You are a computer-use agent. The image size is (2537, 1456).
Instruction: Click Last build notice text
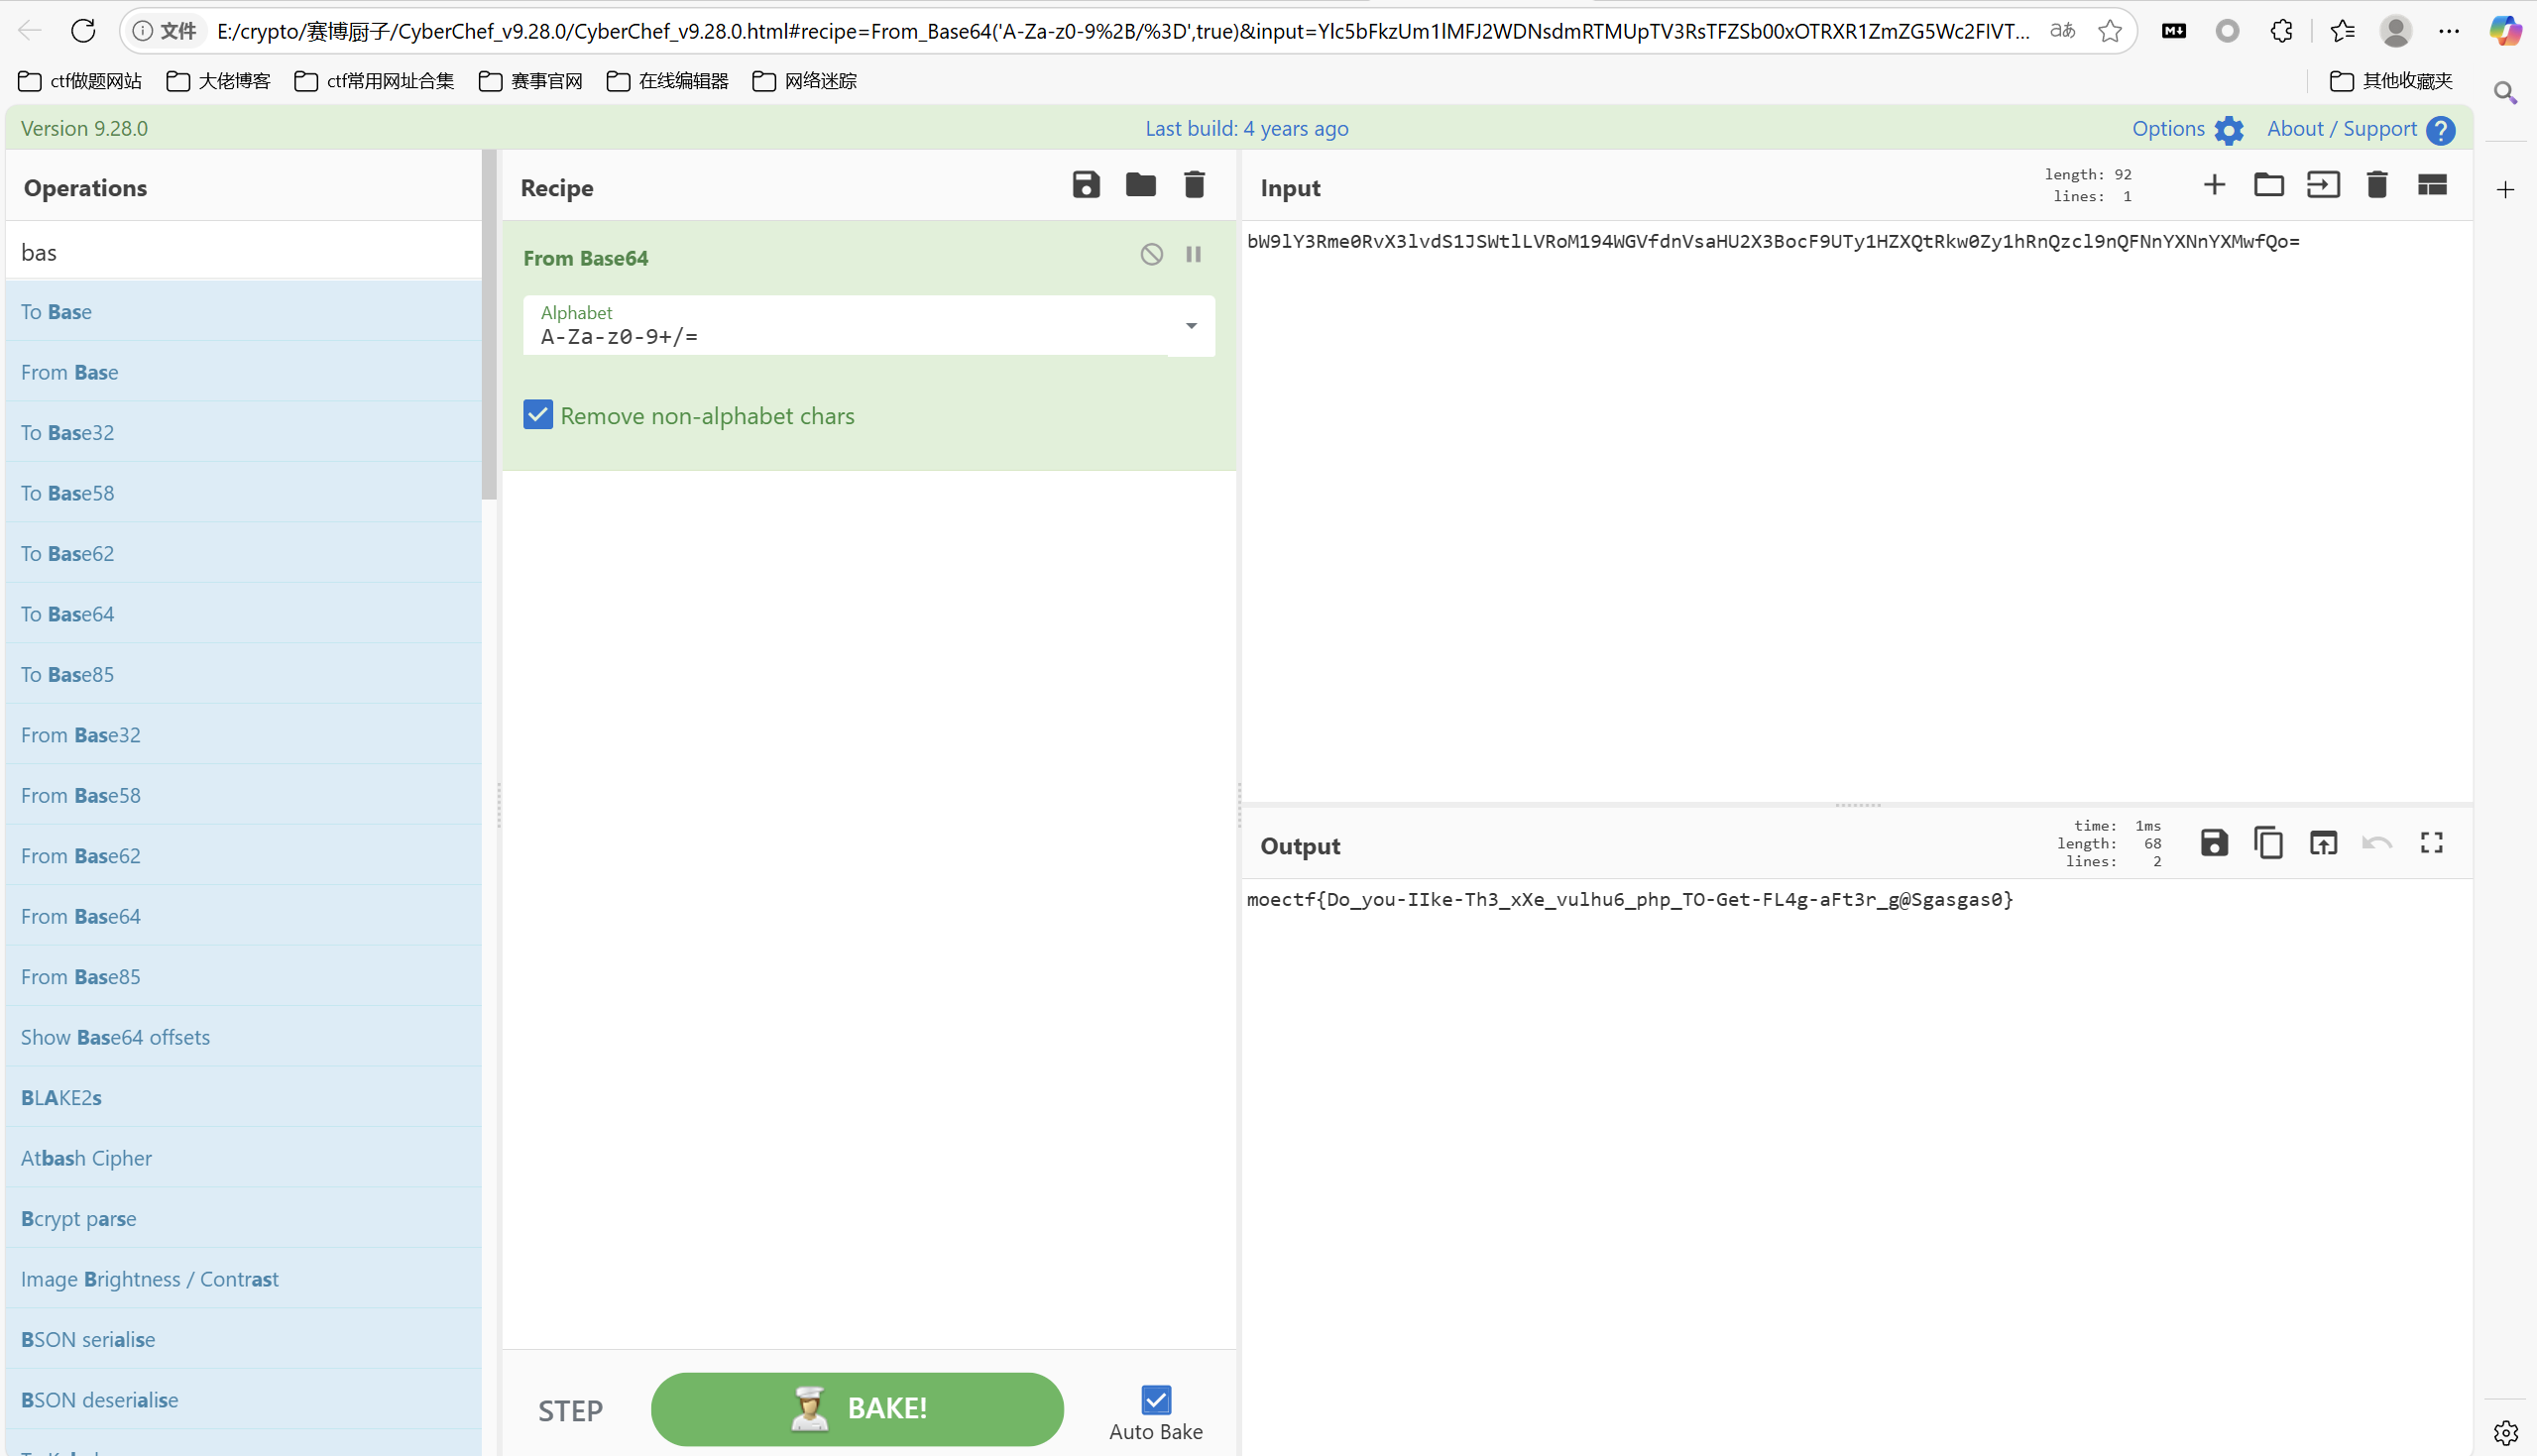[1246, 128]
